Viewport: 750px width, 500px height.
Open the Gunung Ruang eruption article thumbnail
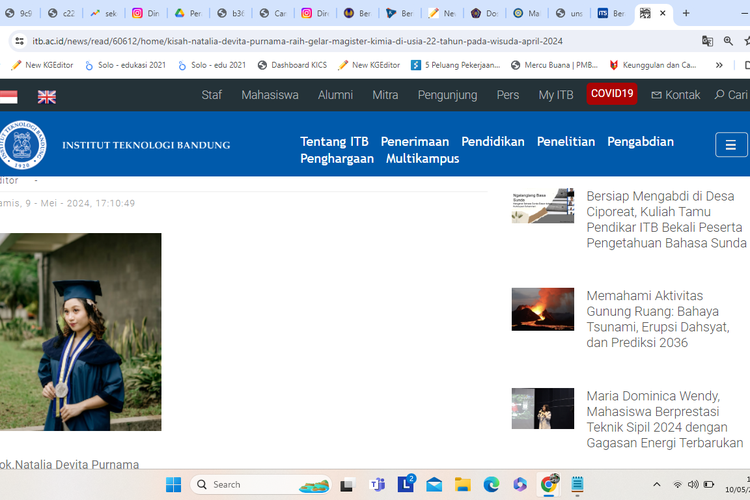pyautogui.click(x=542, y=309)
